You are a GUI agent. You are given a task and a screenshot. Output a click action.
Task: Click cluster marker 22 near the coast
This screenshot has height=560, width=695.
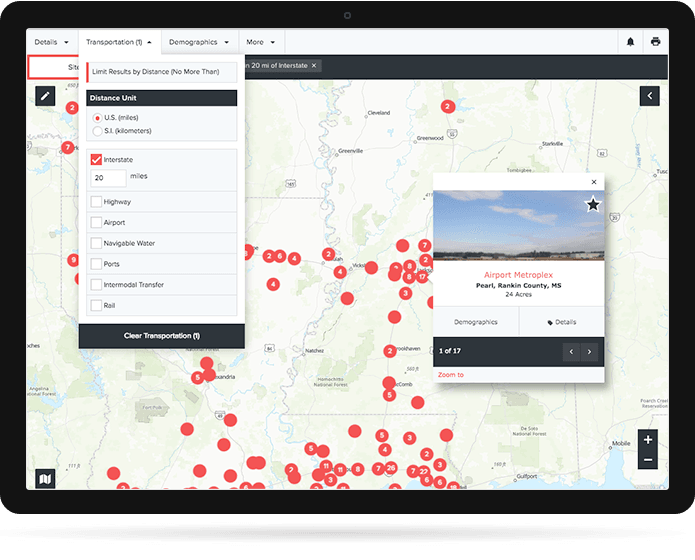click(424, 471)
